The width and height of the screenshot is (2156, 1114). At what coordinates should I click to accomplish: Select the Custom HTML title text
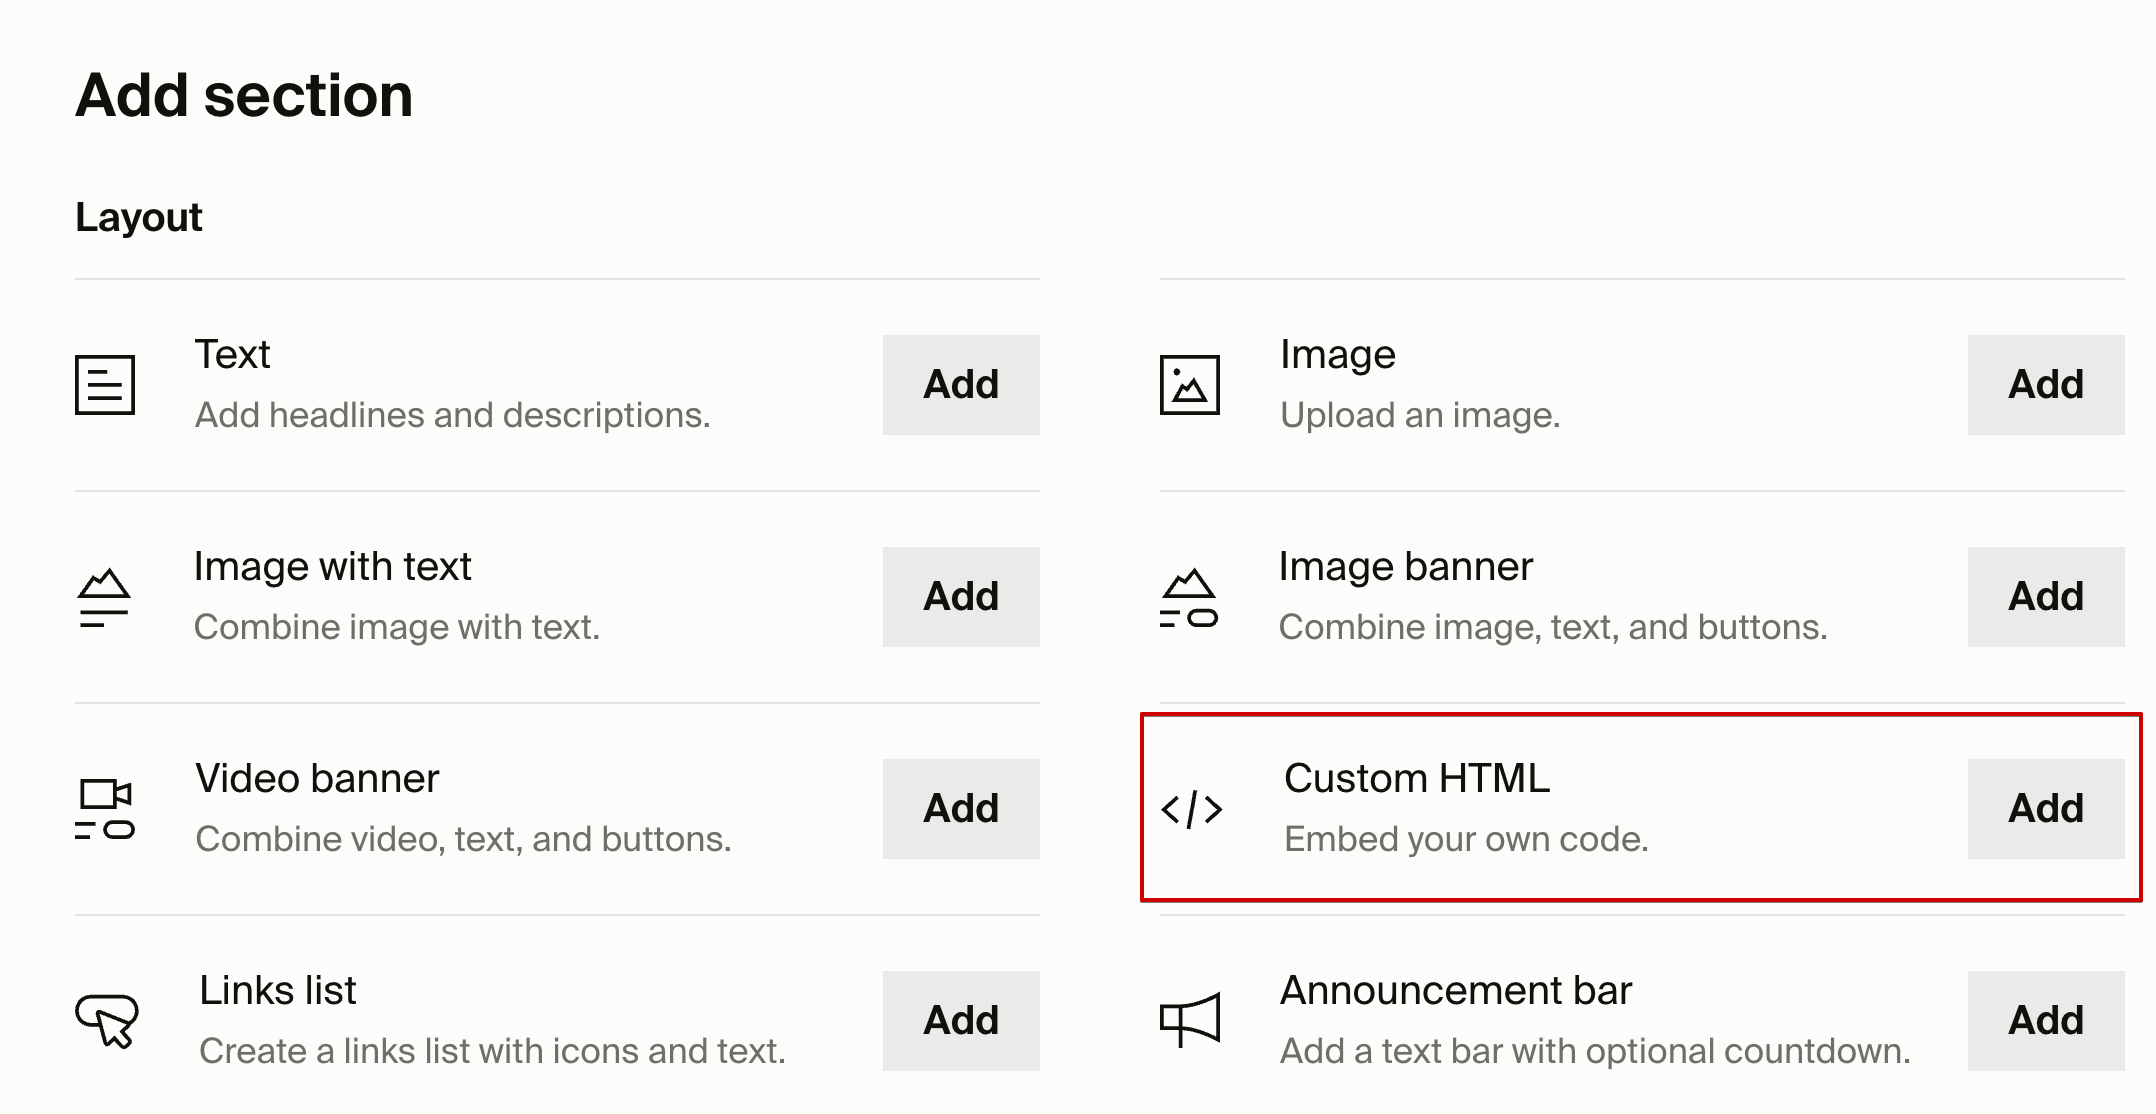click(1416, 778)
